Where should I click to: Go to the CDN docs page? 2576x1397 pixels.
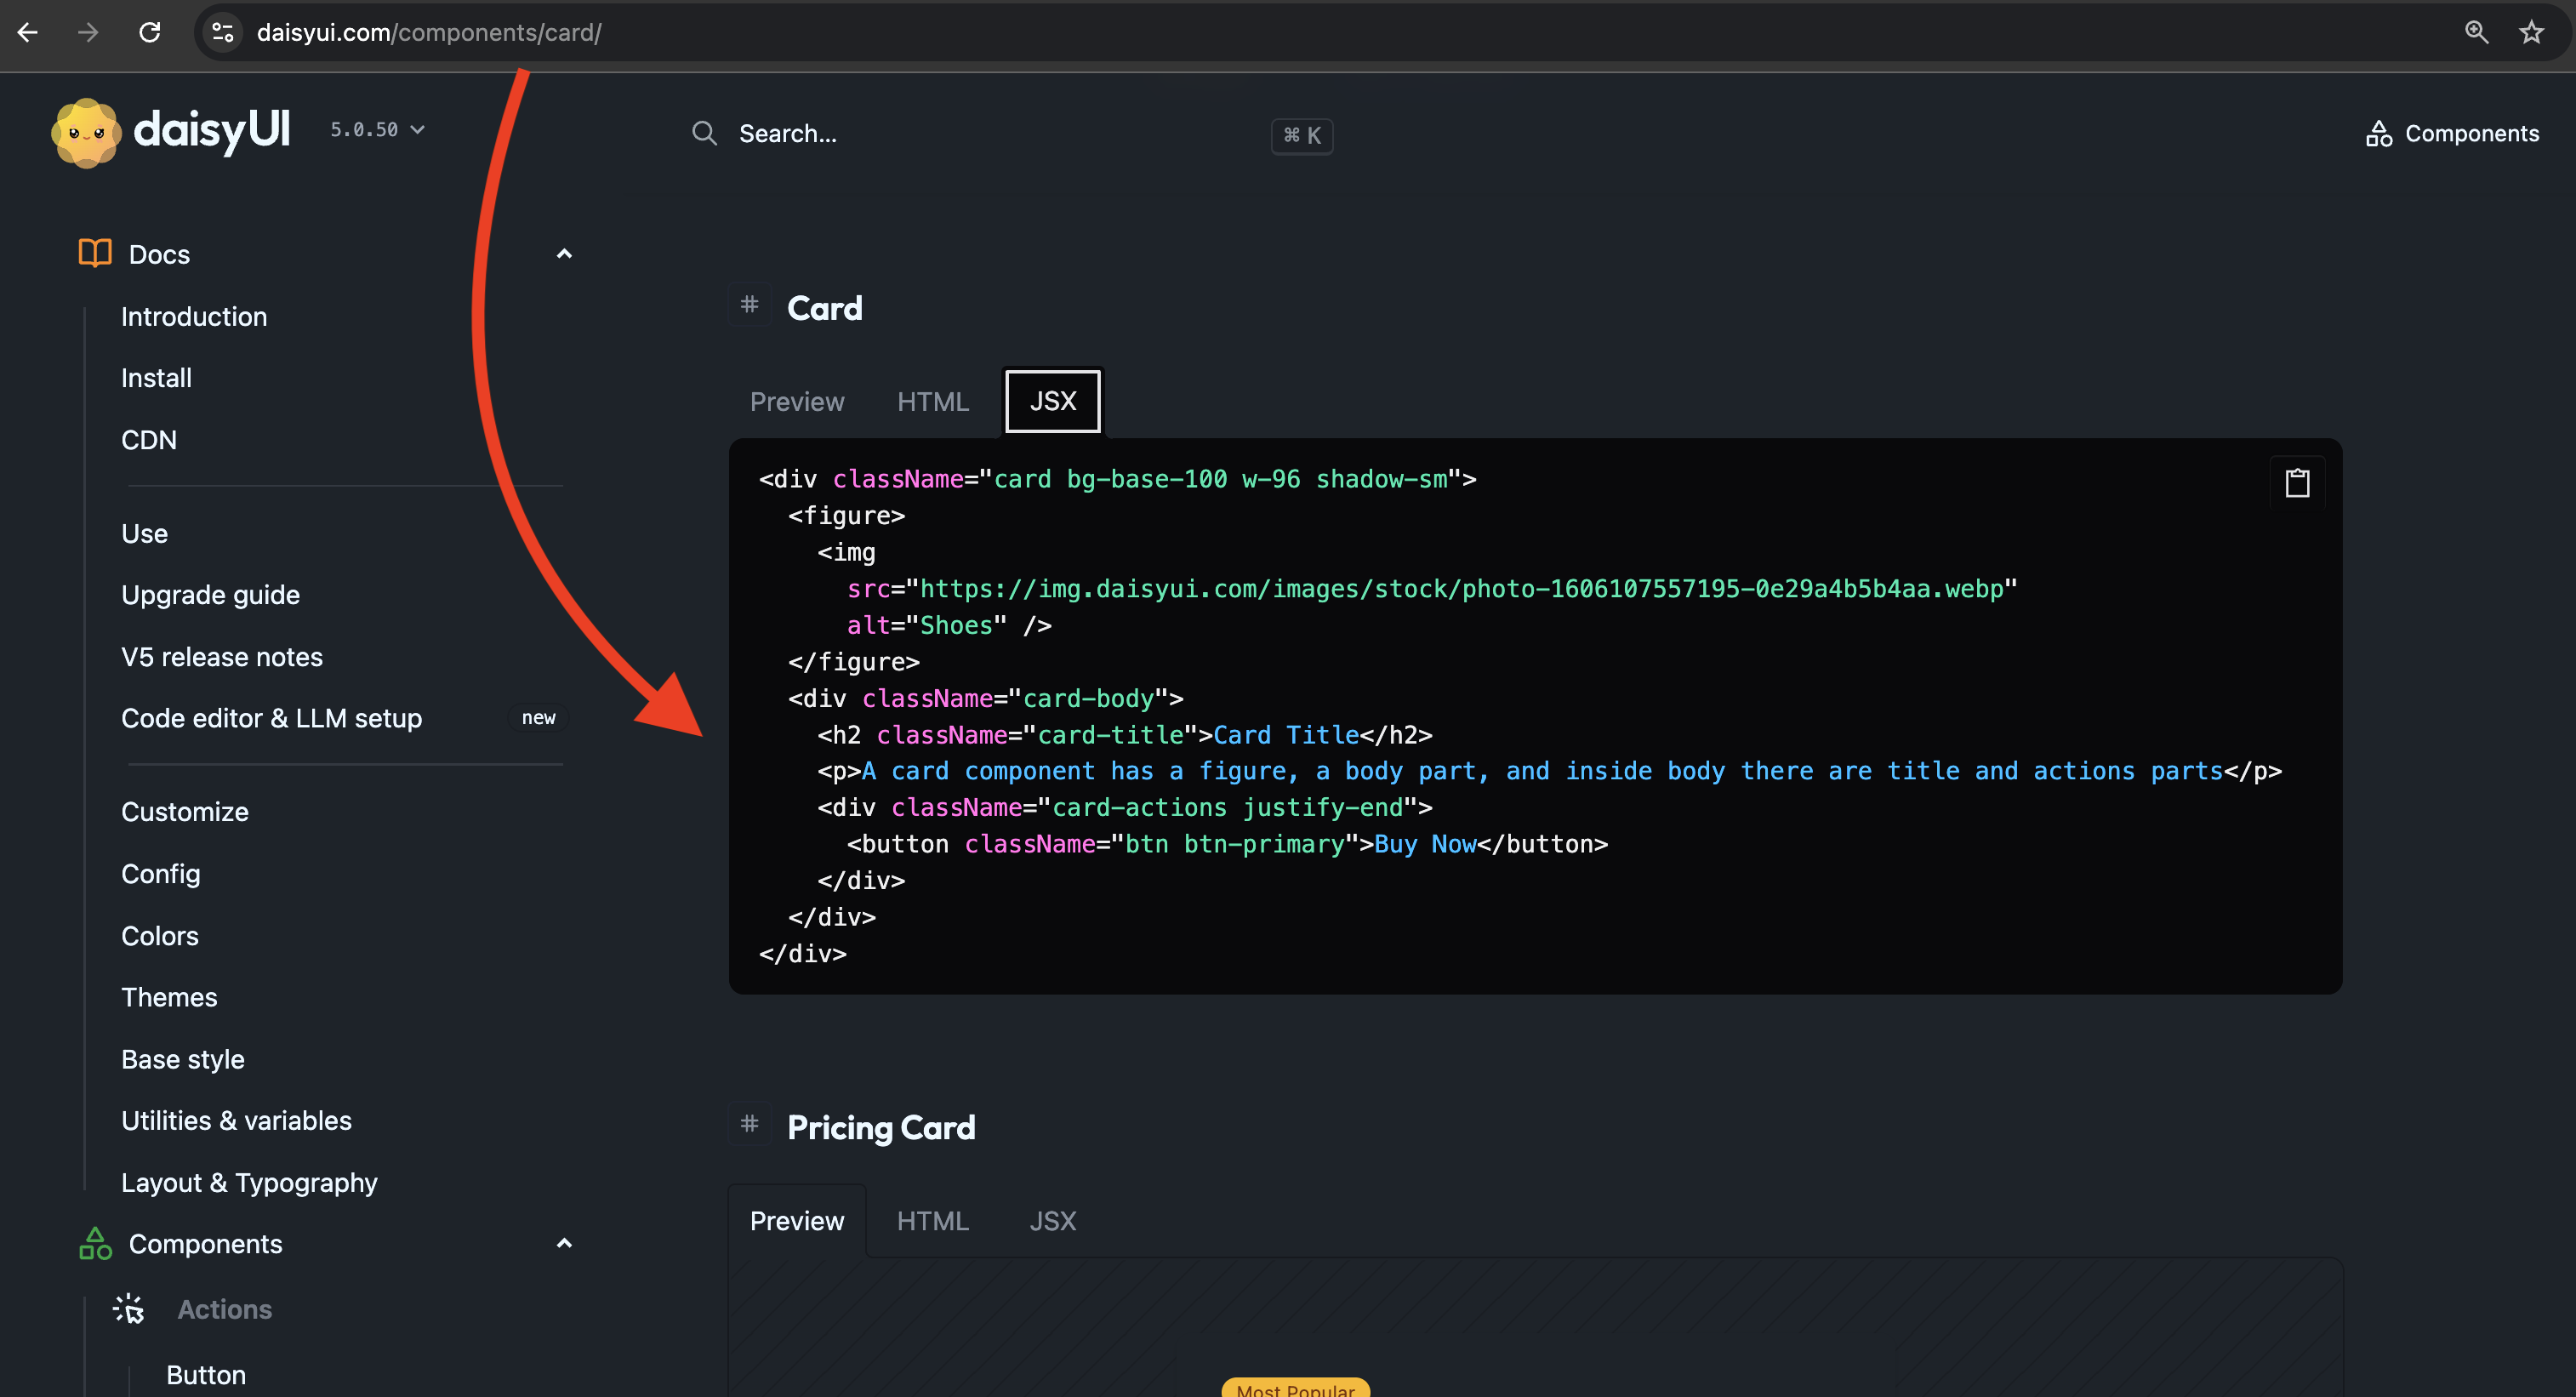coord(149,440)
